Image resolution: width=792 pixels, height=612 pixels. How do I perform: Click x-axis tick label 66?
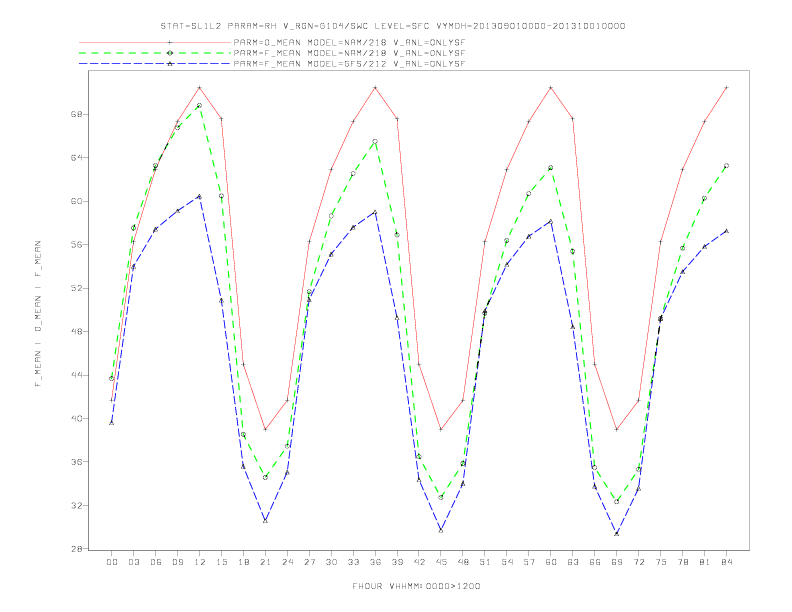pyautogui.click(x=595, y=562)
